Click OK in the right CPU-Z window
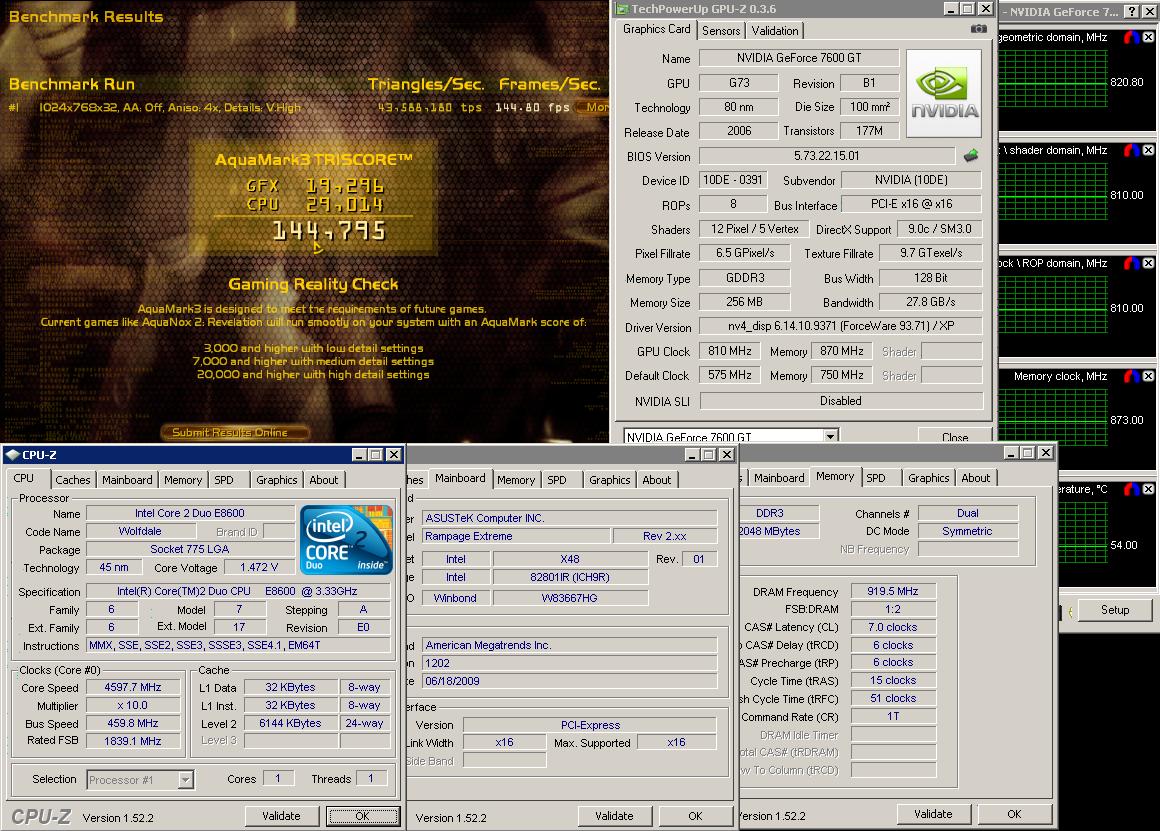 (1014, 814)
